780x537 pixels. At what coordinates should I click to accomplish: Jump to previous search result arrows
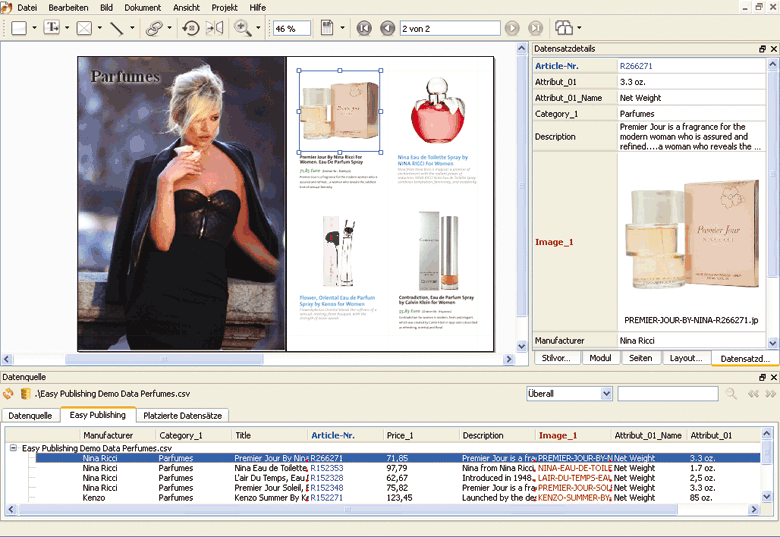(x=753, y=394)
